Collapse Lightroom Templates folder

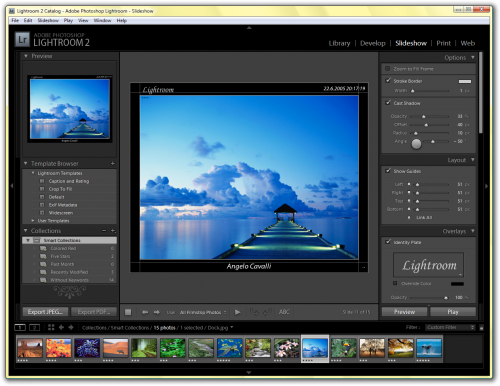pos(33,173)
